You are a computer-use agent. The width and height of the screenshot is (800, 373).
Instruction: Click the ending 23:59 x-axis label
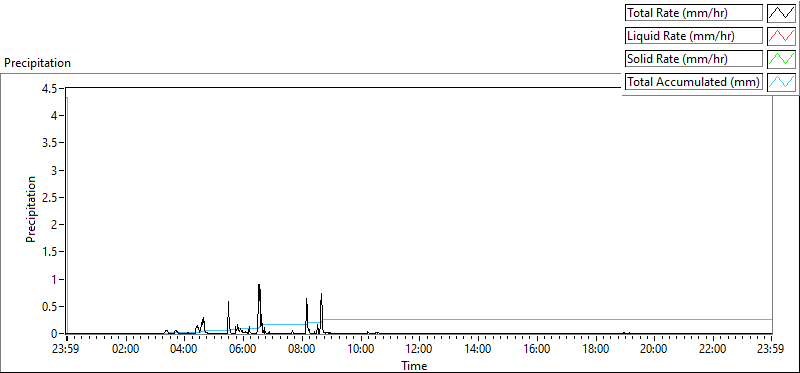click(x=771, y=350)
